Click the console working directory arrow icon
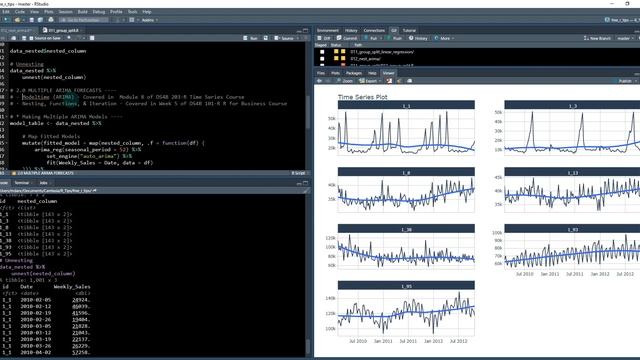 [95, 190]
